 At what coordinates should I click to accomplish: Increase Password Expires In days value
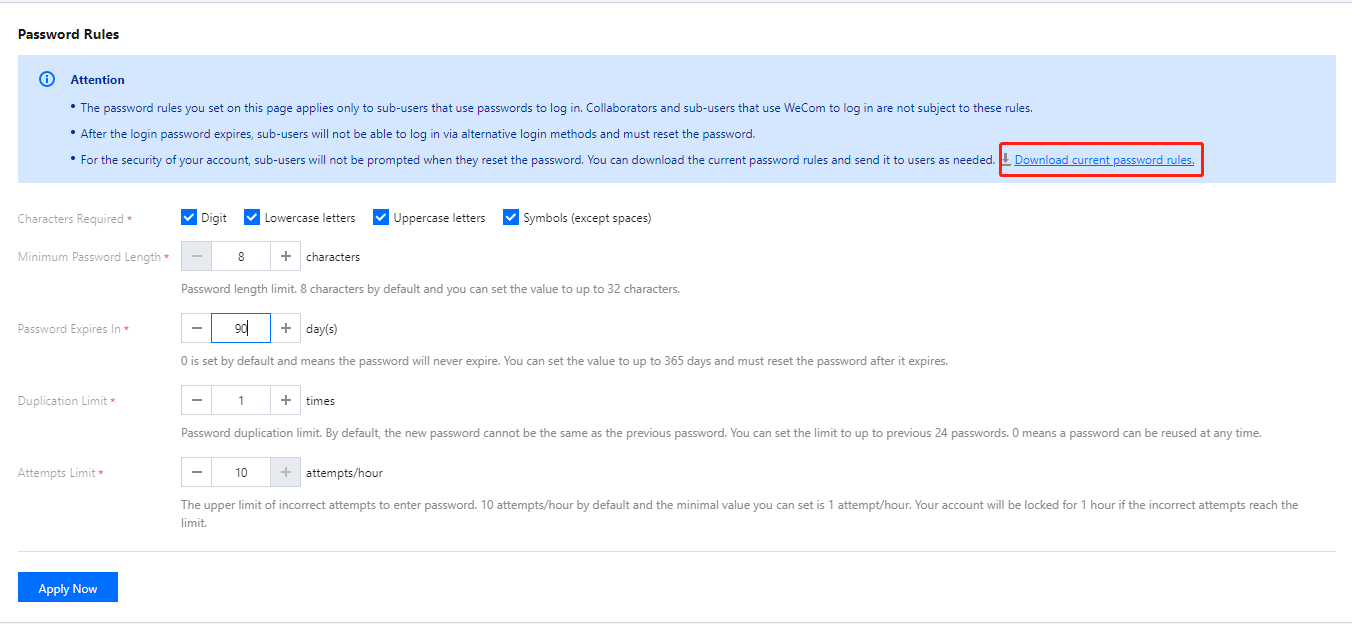click(x=286, y=329)
